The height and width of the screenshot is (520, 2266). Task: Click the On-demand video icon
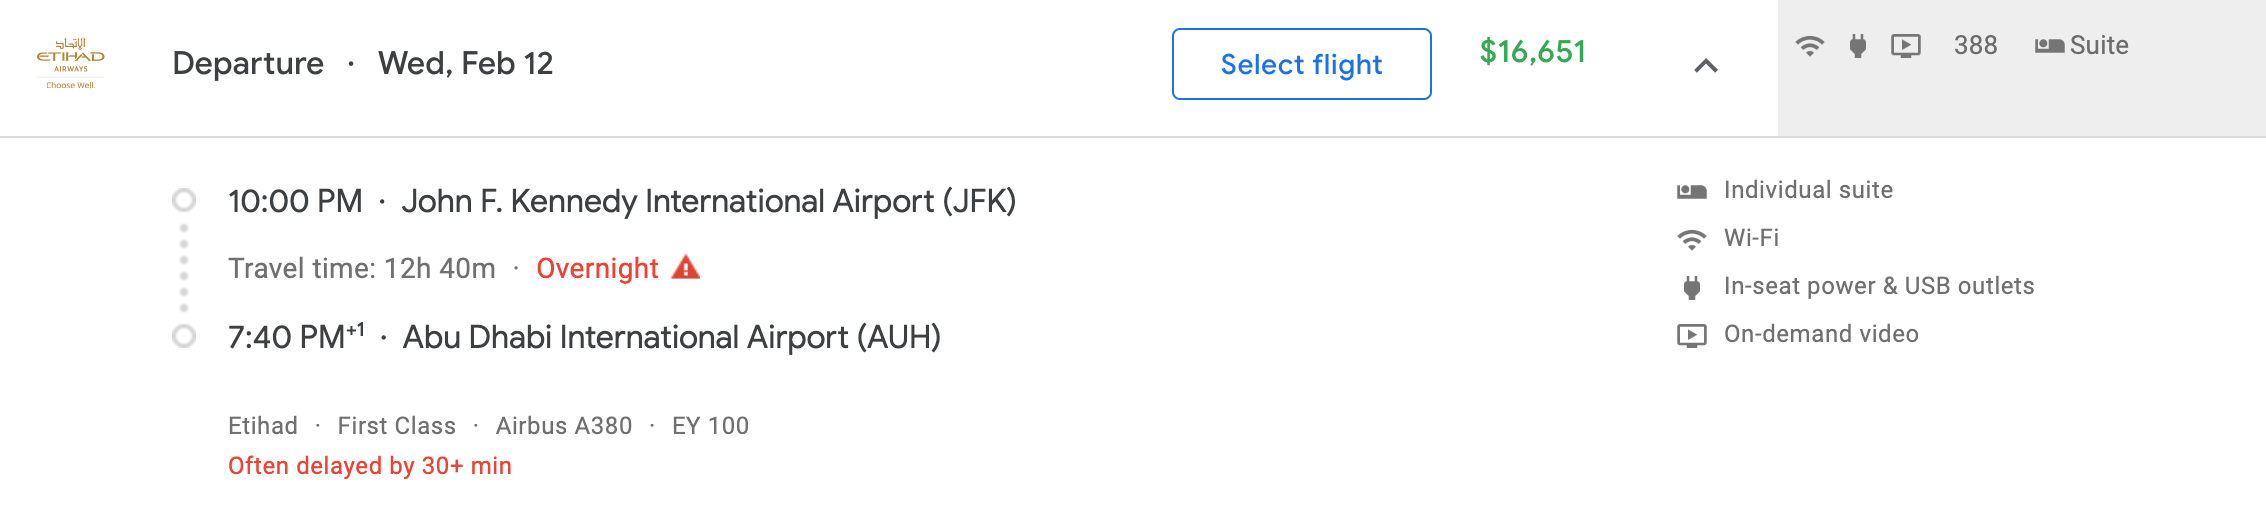click(x=1691, y=335)
